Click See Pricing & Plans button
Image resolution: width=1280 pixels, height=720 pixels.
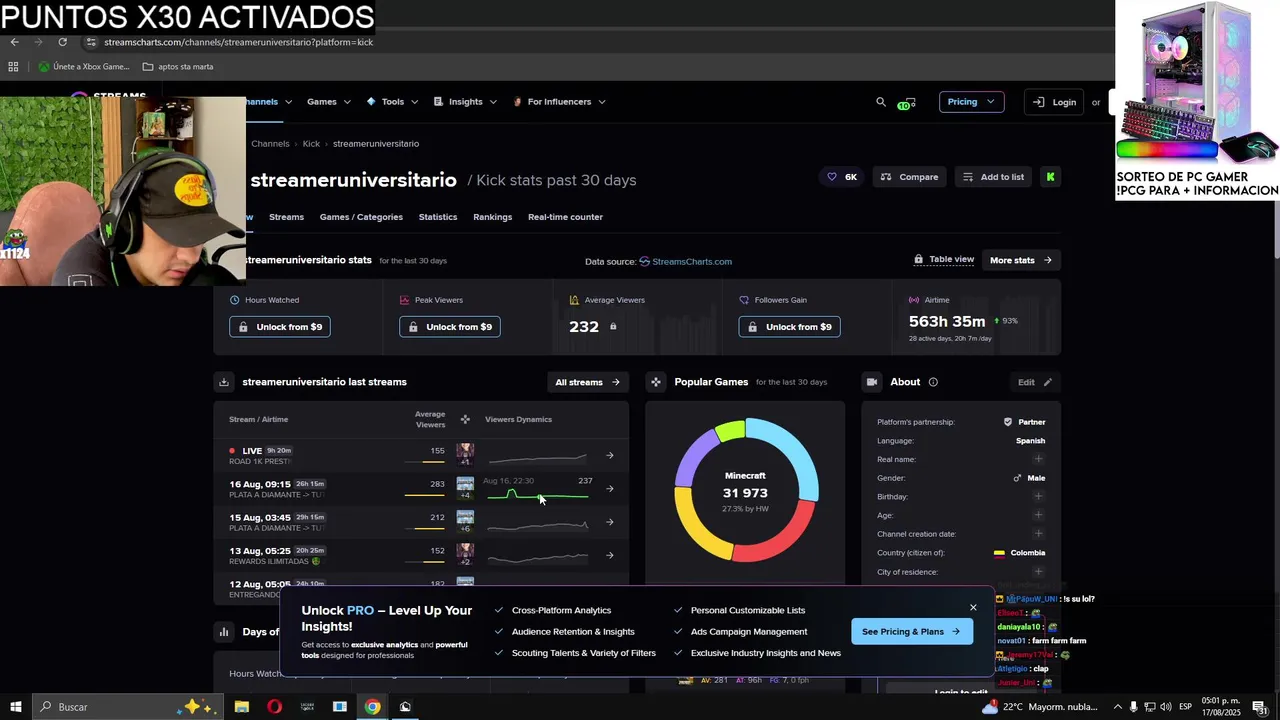911,632
